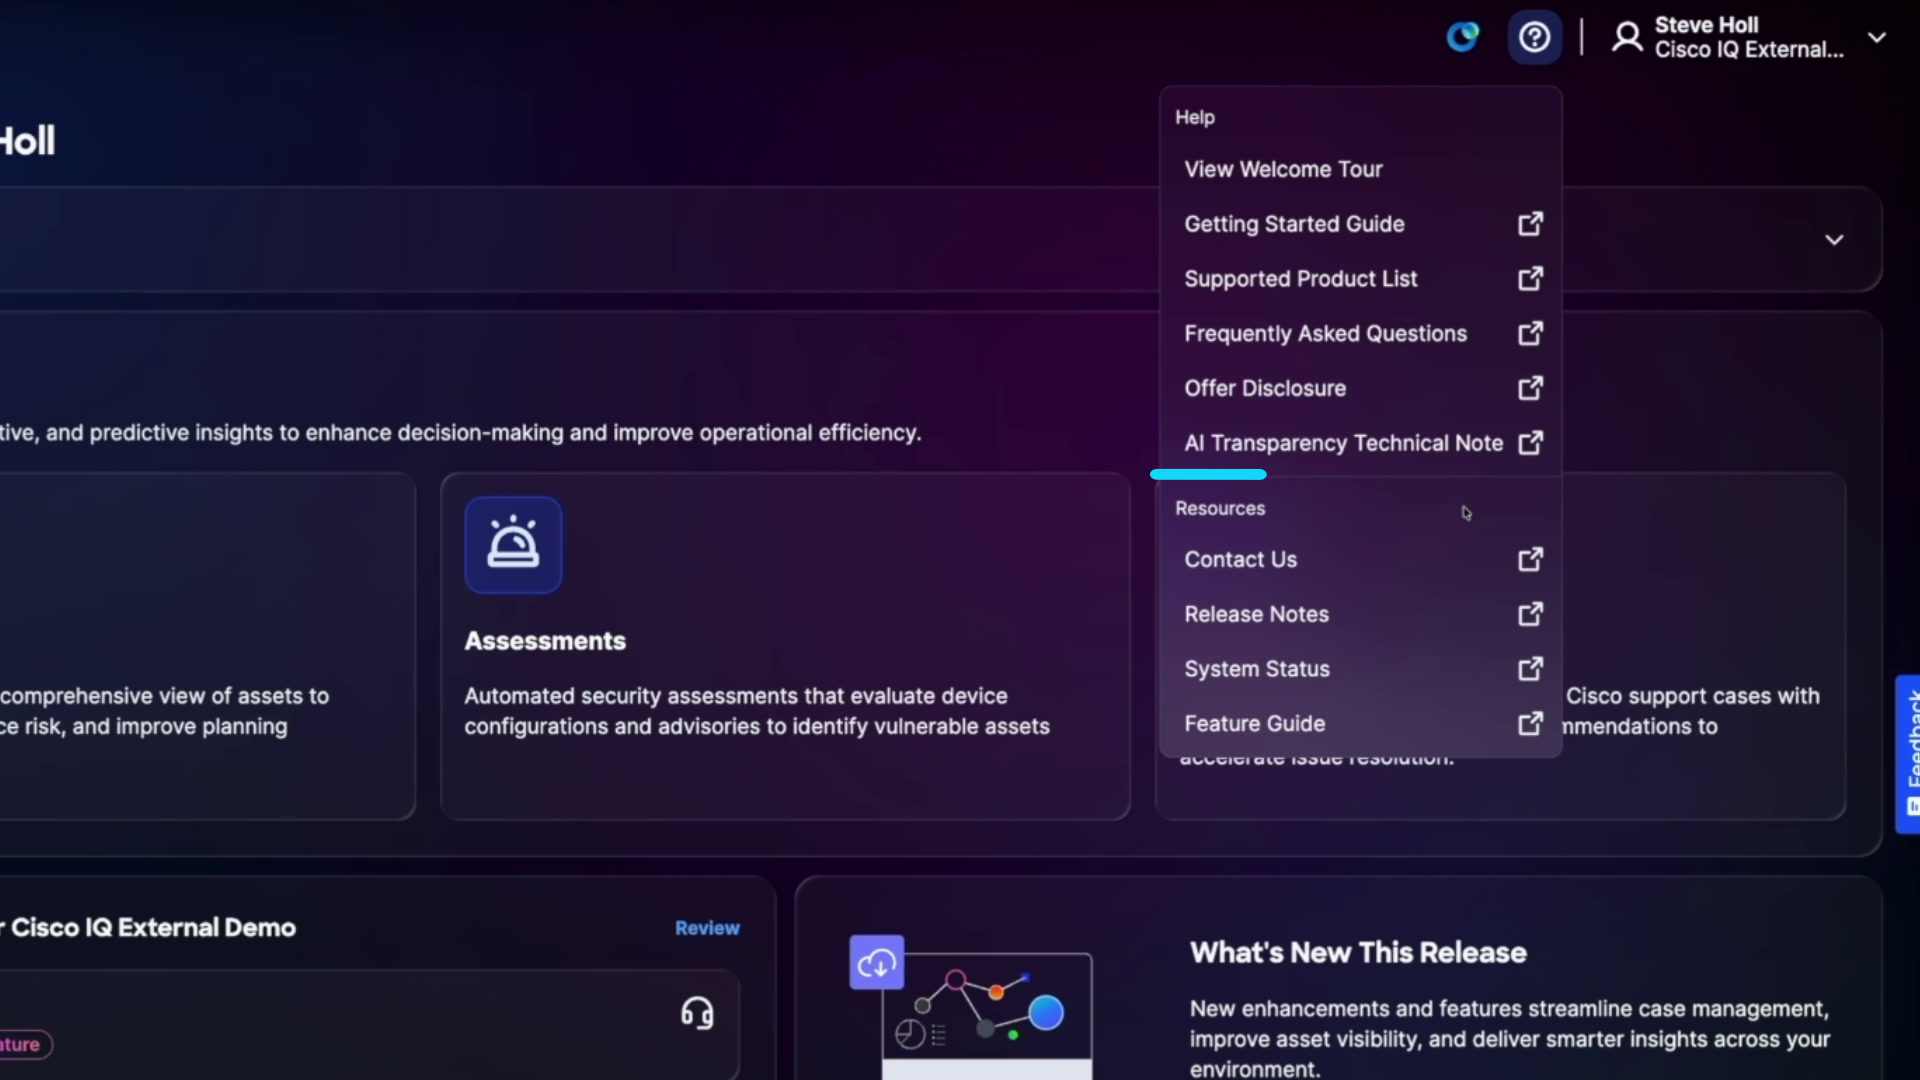Click external link icon beside Feature Guide
The image size is (1920, 1080).
[1530, 723]
